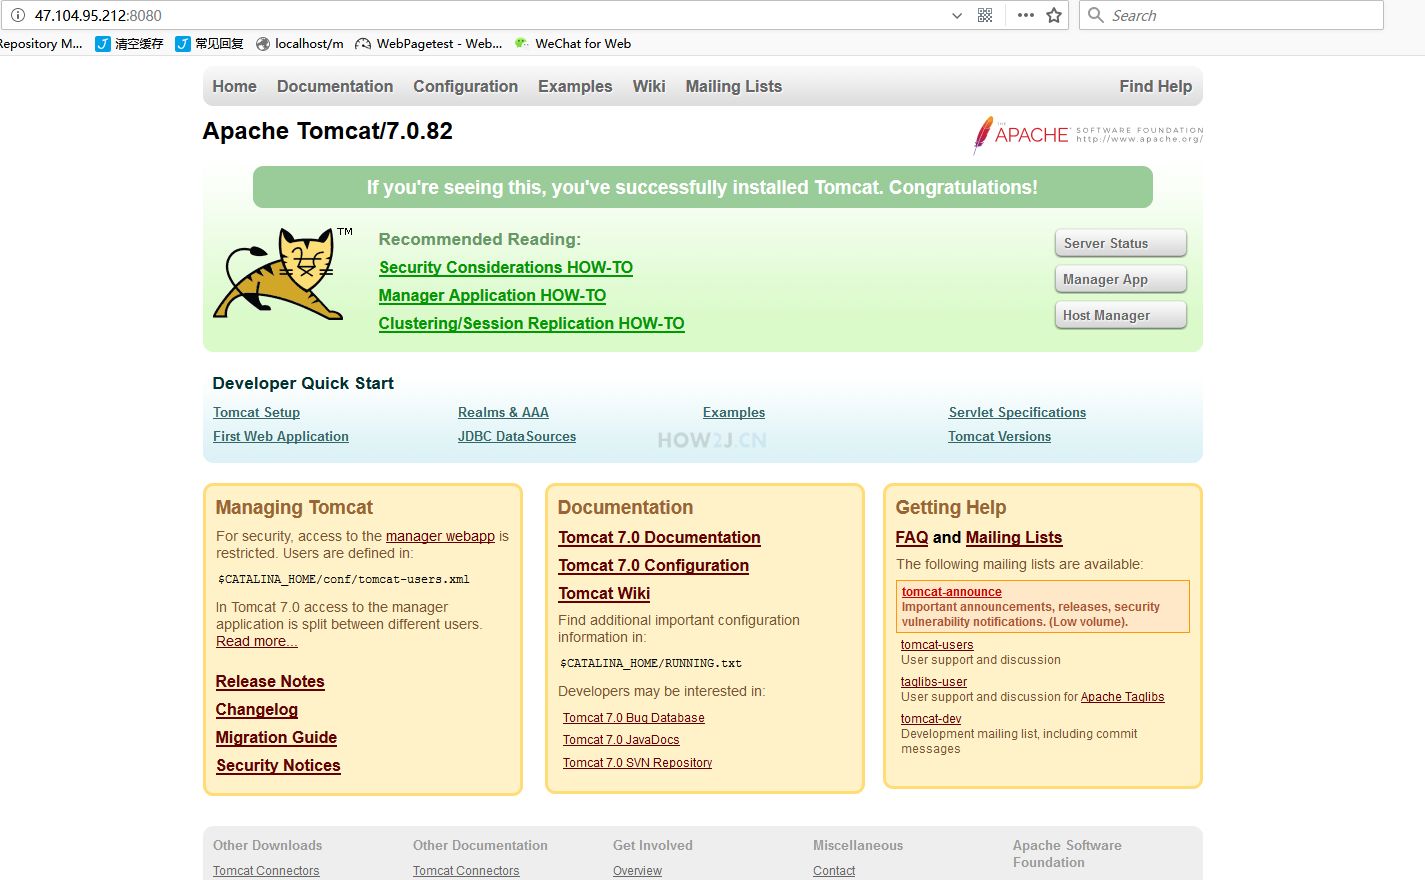Open Tomcat 7.0 SVN Repository link

(637, 763)
